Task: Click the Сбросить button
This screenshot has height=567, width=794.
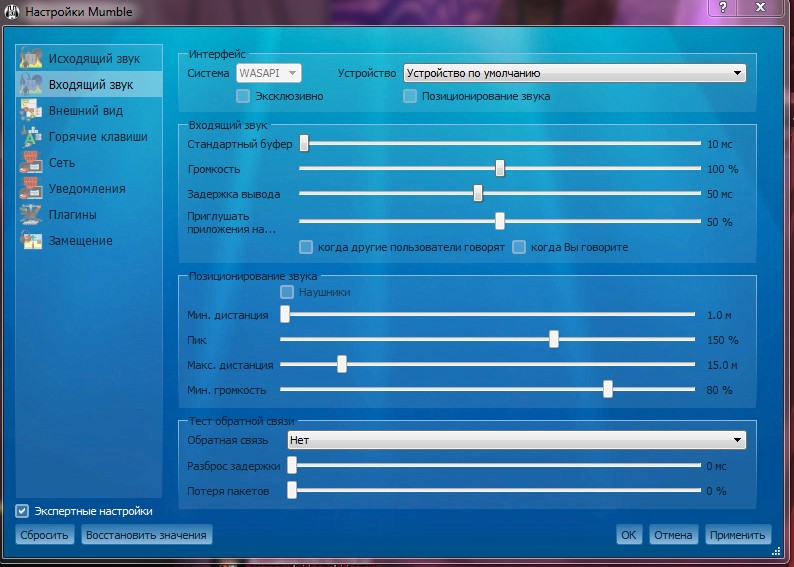Action: pyautogui.click(x=45, y=535)
